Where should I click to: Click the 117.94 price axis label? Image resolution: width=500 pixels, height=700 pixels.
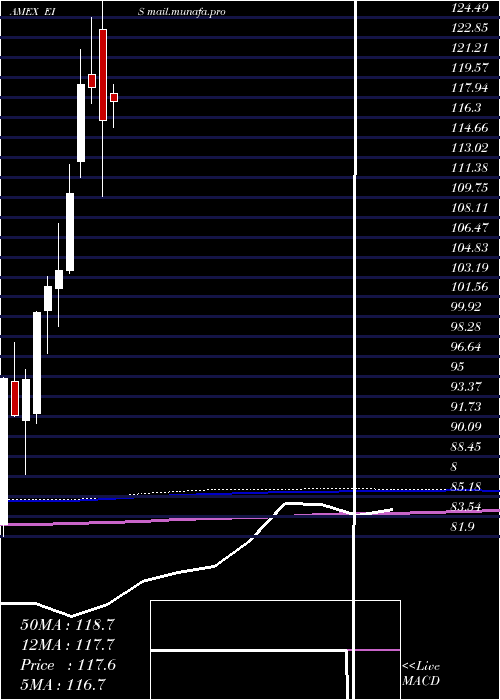(470, 88)
